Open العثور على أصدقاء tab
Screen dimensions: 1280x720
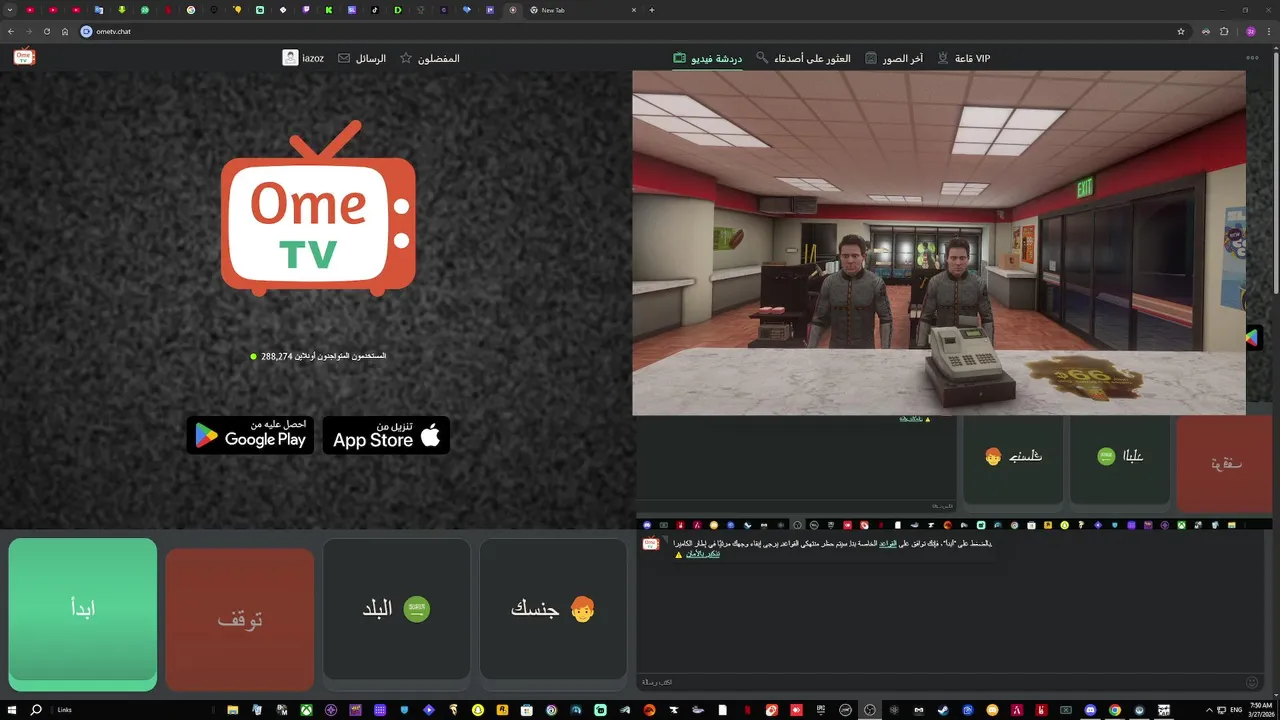click(x=803, y=58)
